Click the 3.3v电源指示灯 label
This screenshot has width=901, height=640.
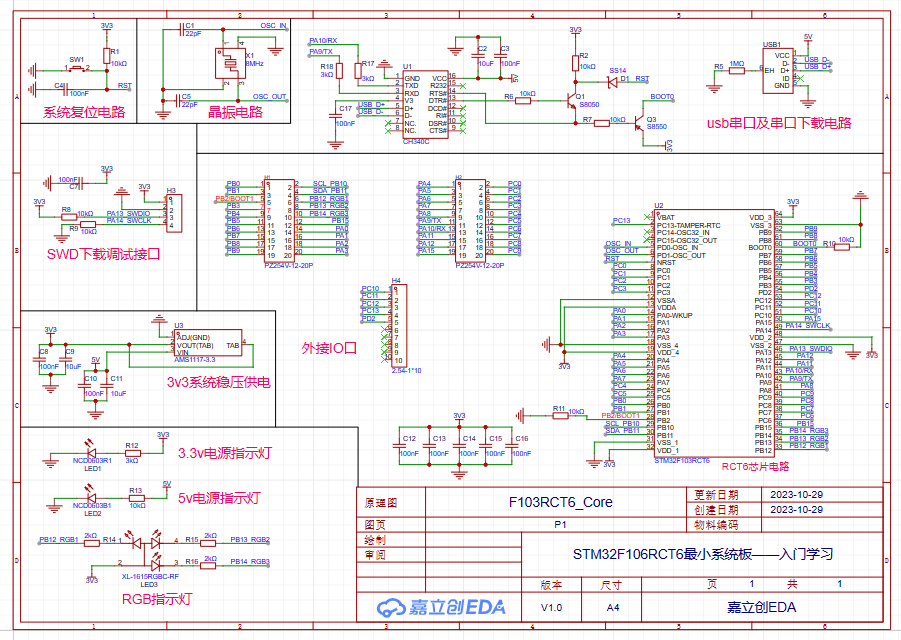(225, 453)
